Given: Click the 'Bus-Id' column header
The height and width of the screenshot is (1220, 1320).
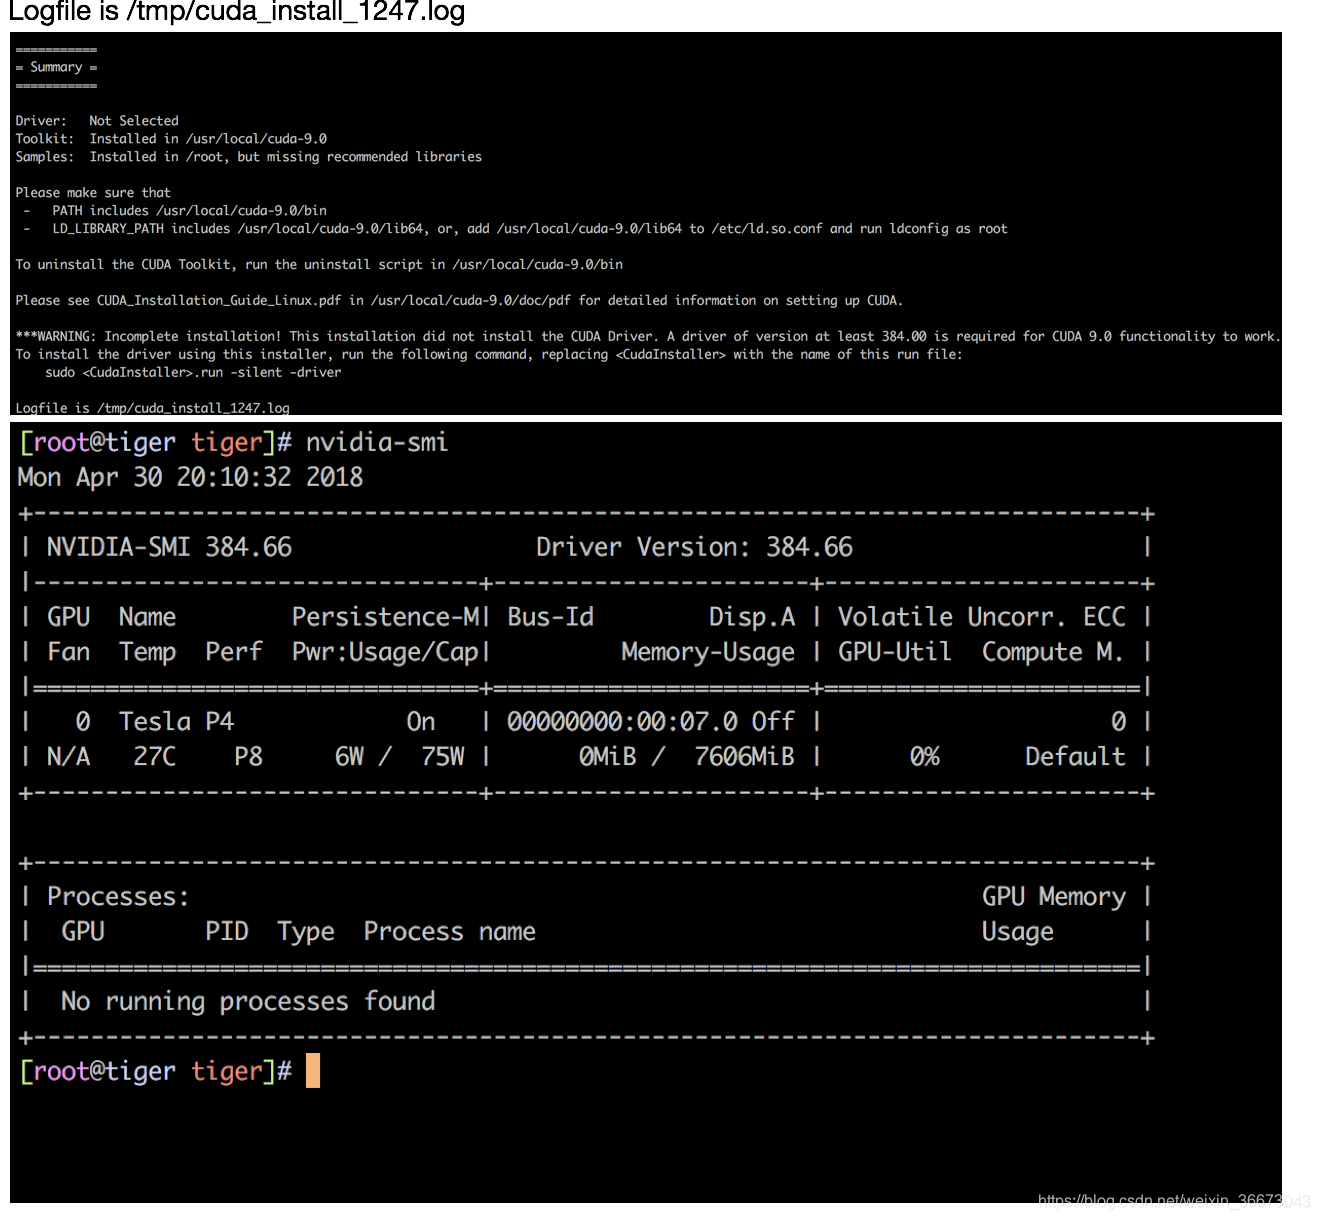Looking at the screenshot, I should (x=550, y=617).
